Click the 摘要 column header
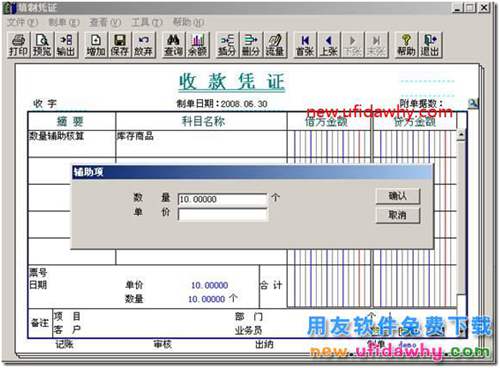This screenshot has width=500, height=368. (x=71, y=121)
